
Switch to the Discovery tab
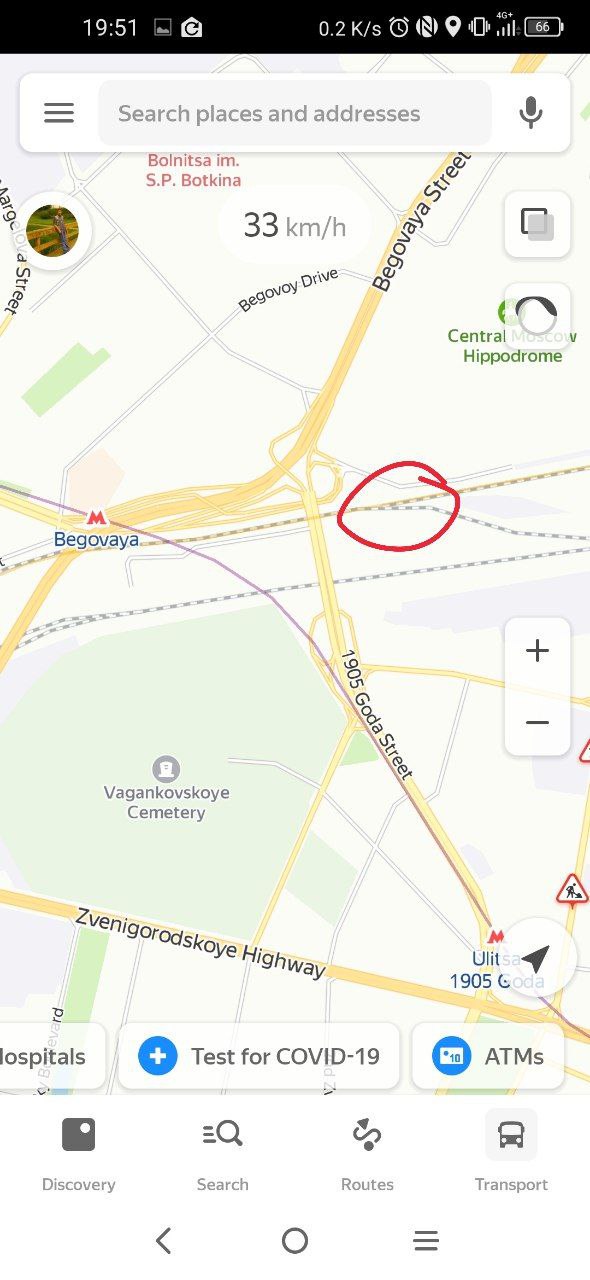pos(78,1156)
